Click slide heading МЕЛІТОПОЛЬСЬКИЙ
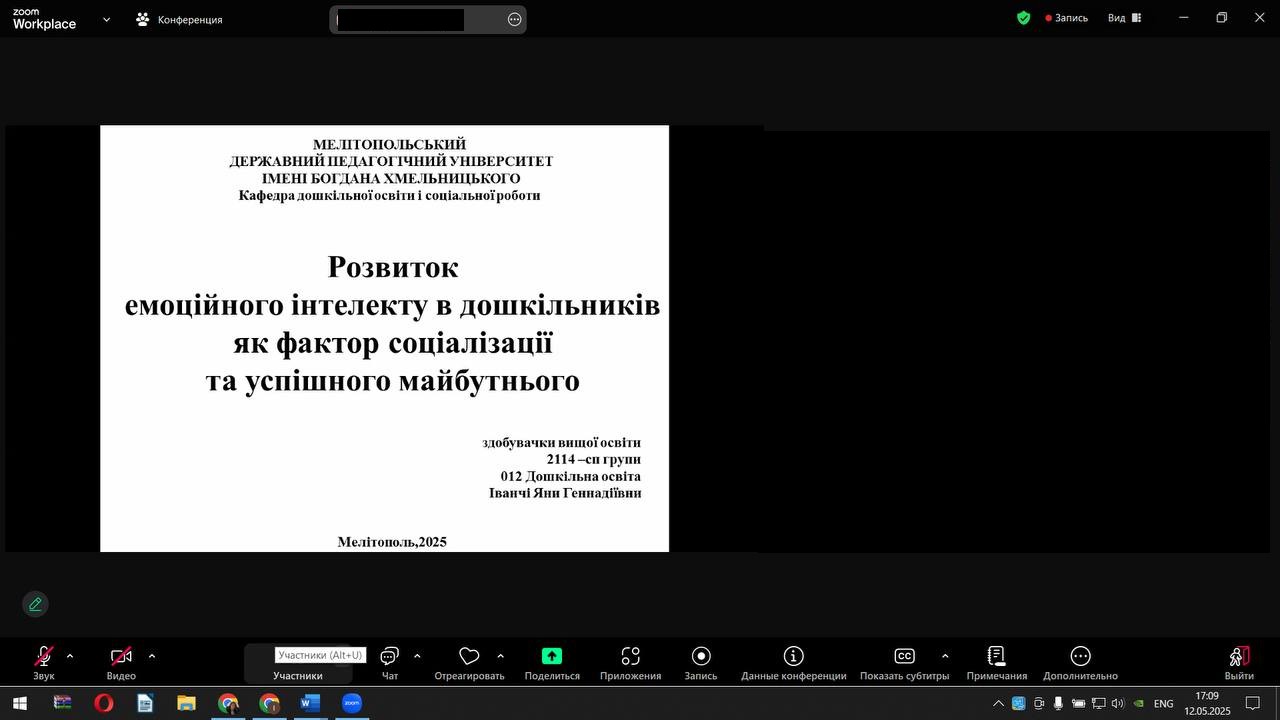Viewport: 1280px width, 720px height. point(389,144)
